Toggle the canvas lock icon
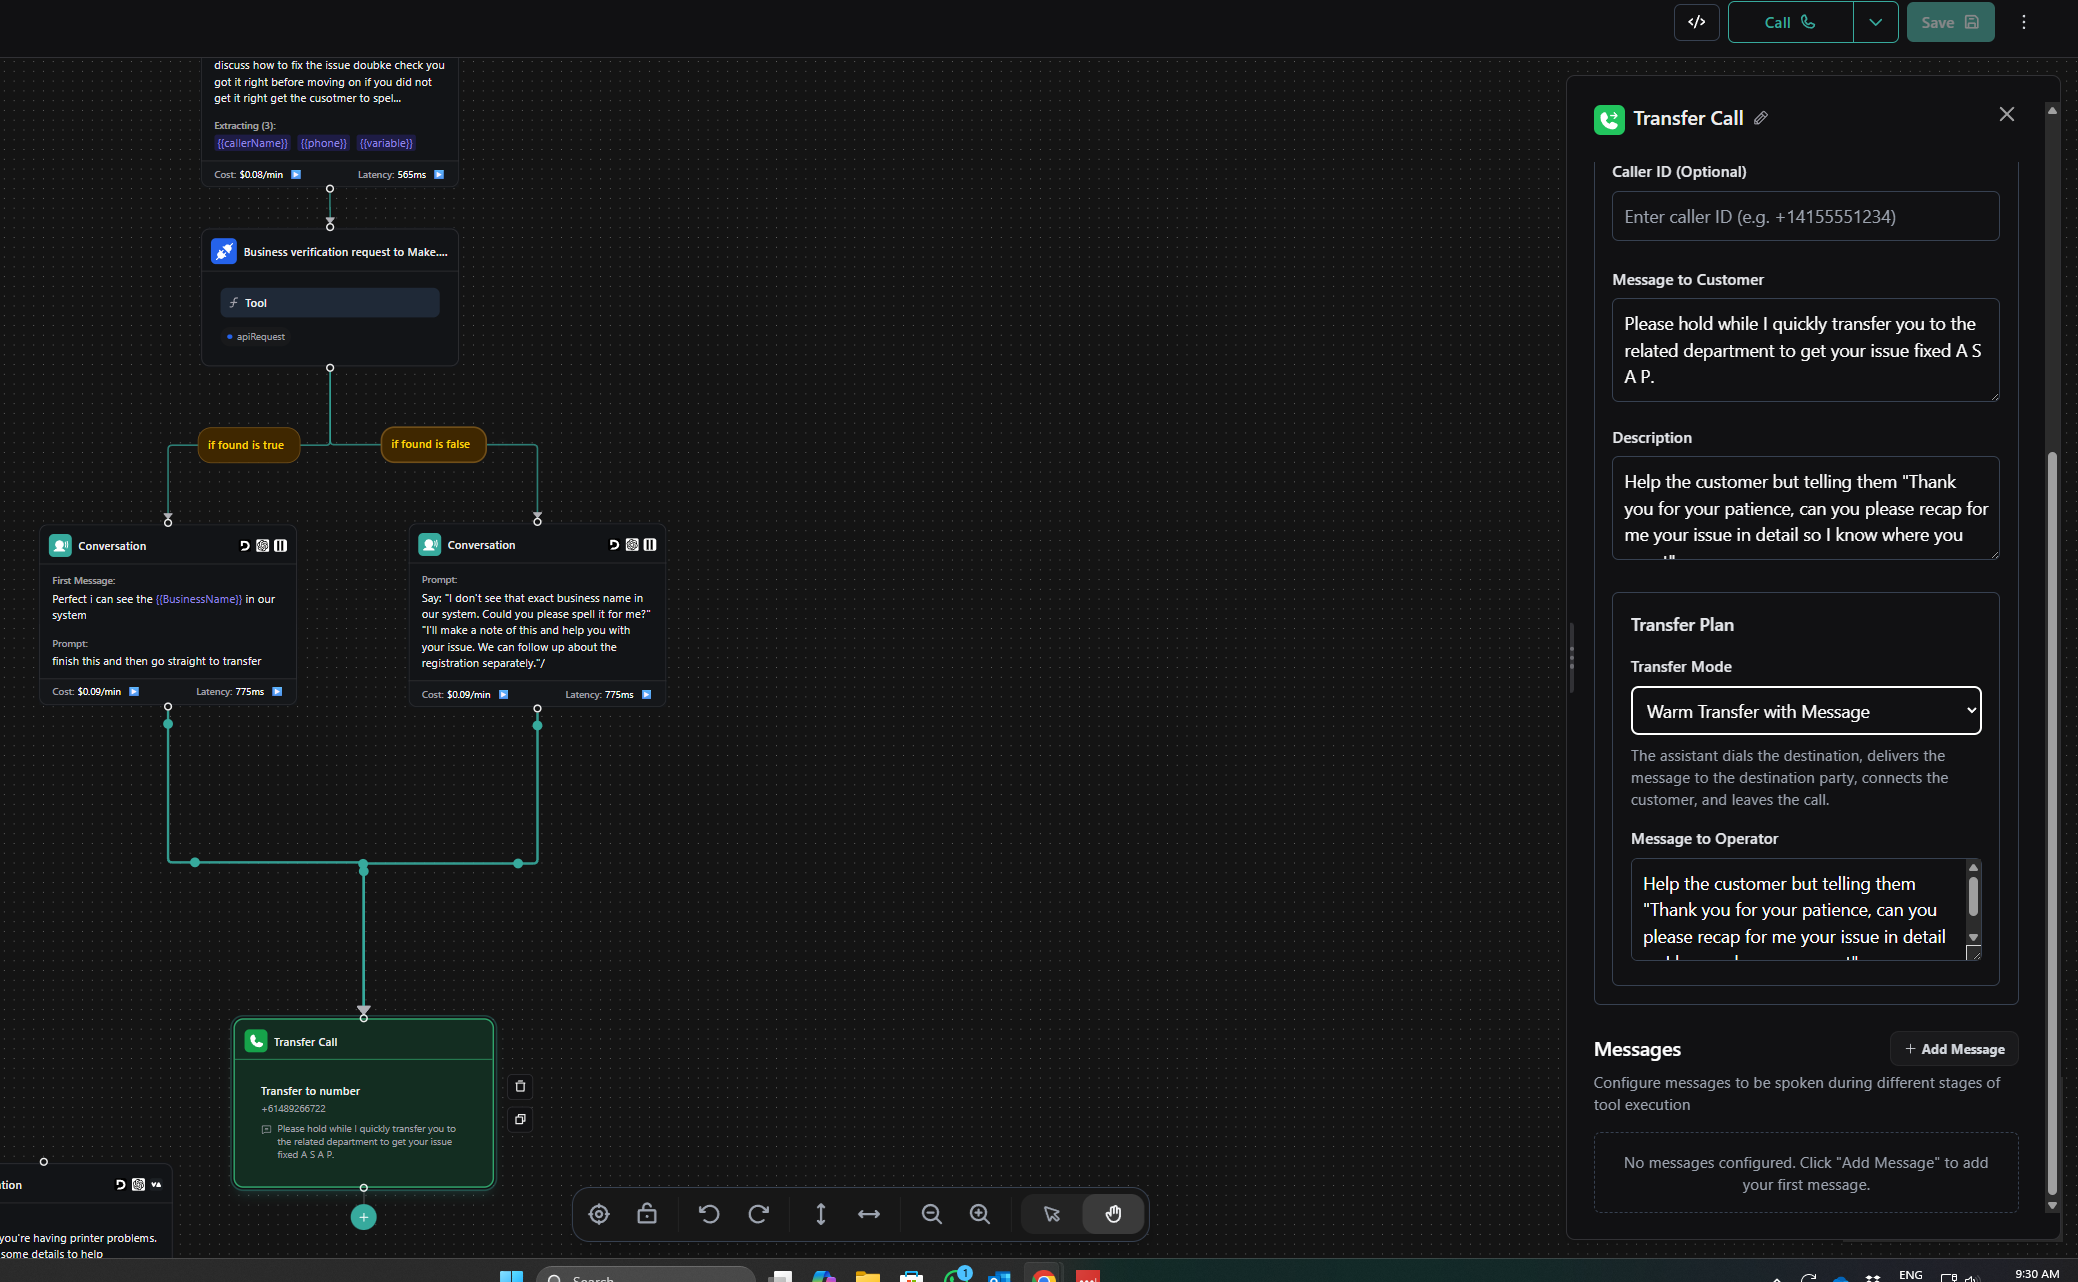The image size is (2078, 1282). (647, 1214)
